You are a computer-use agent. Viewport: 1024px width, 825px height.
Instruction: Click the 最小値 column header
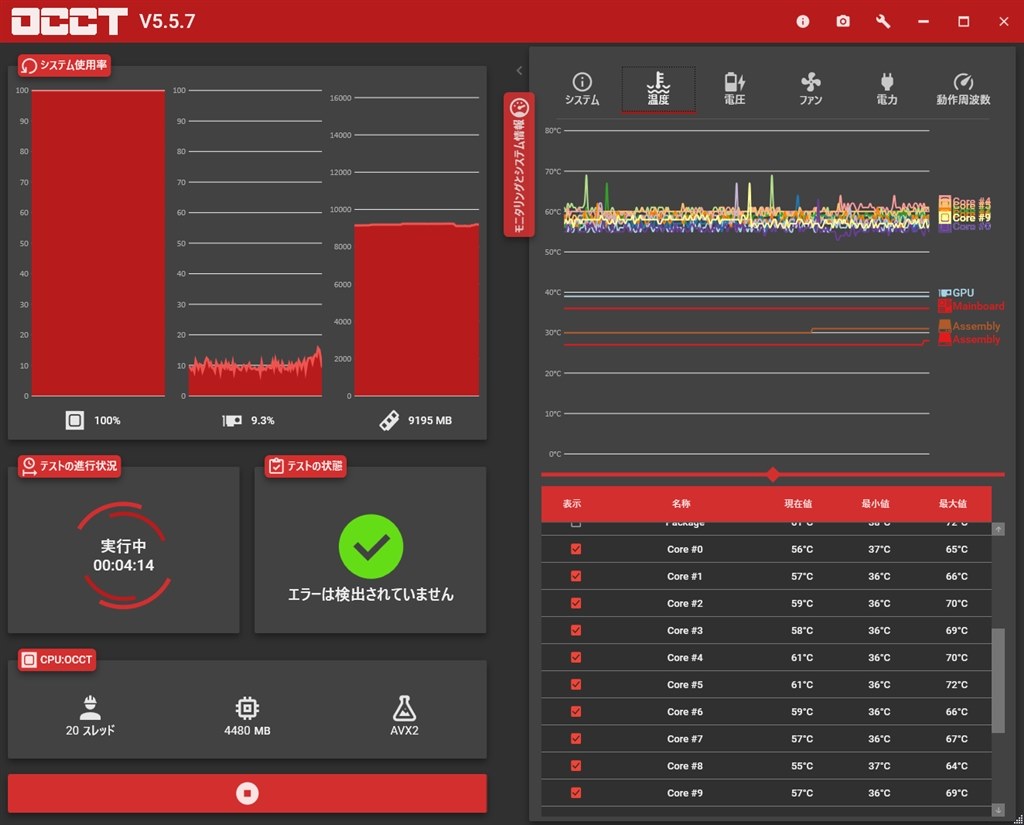click(875, 504)
